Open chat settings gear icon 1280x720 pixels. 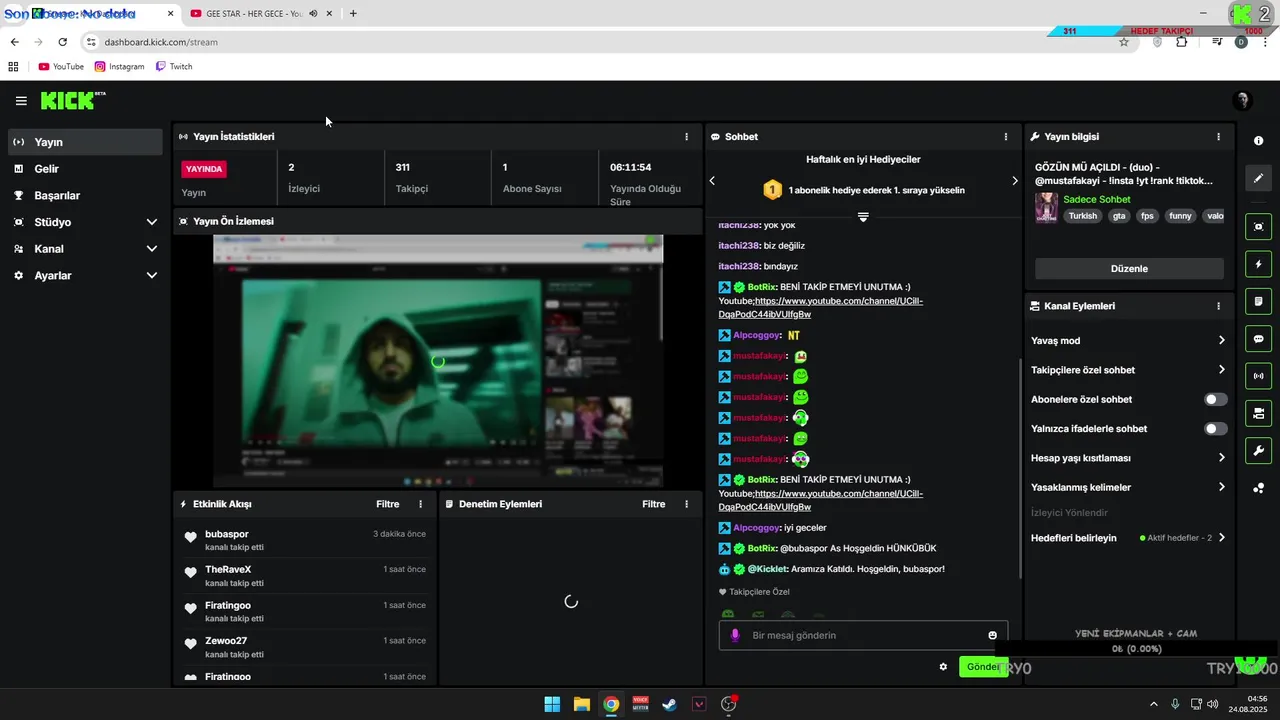coord(943,667)
